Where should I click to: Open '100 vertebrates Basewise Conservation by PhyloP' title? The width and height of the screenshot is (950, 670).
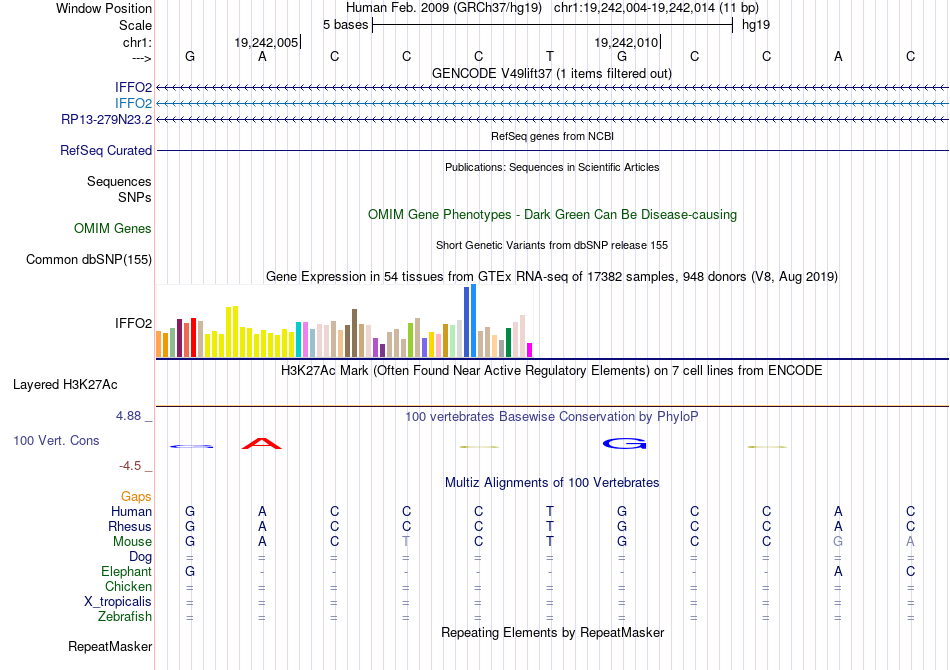(551, 417)
